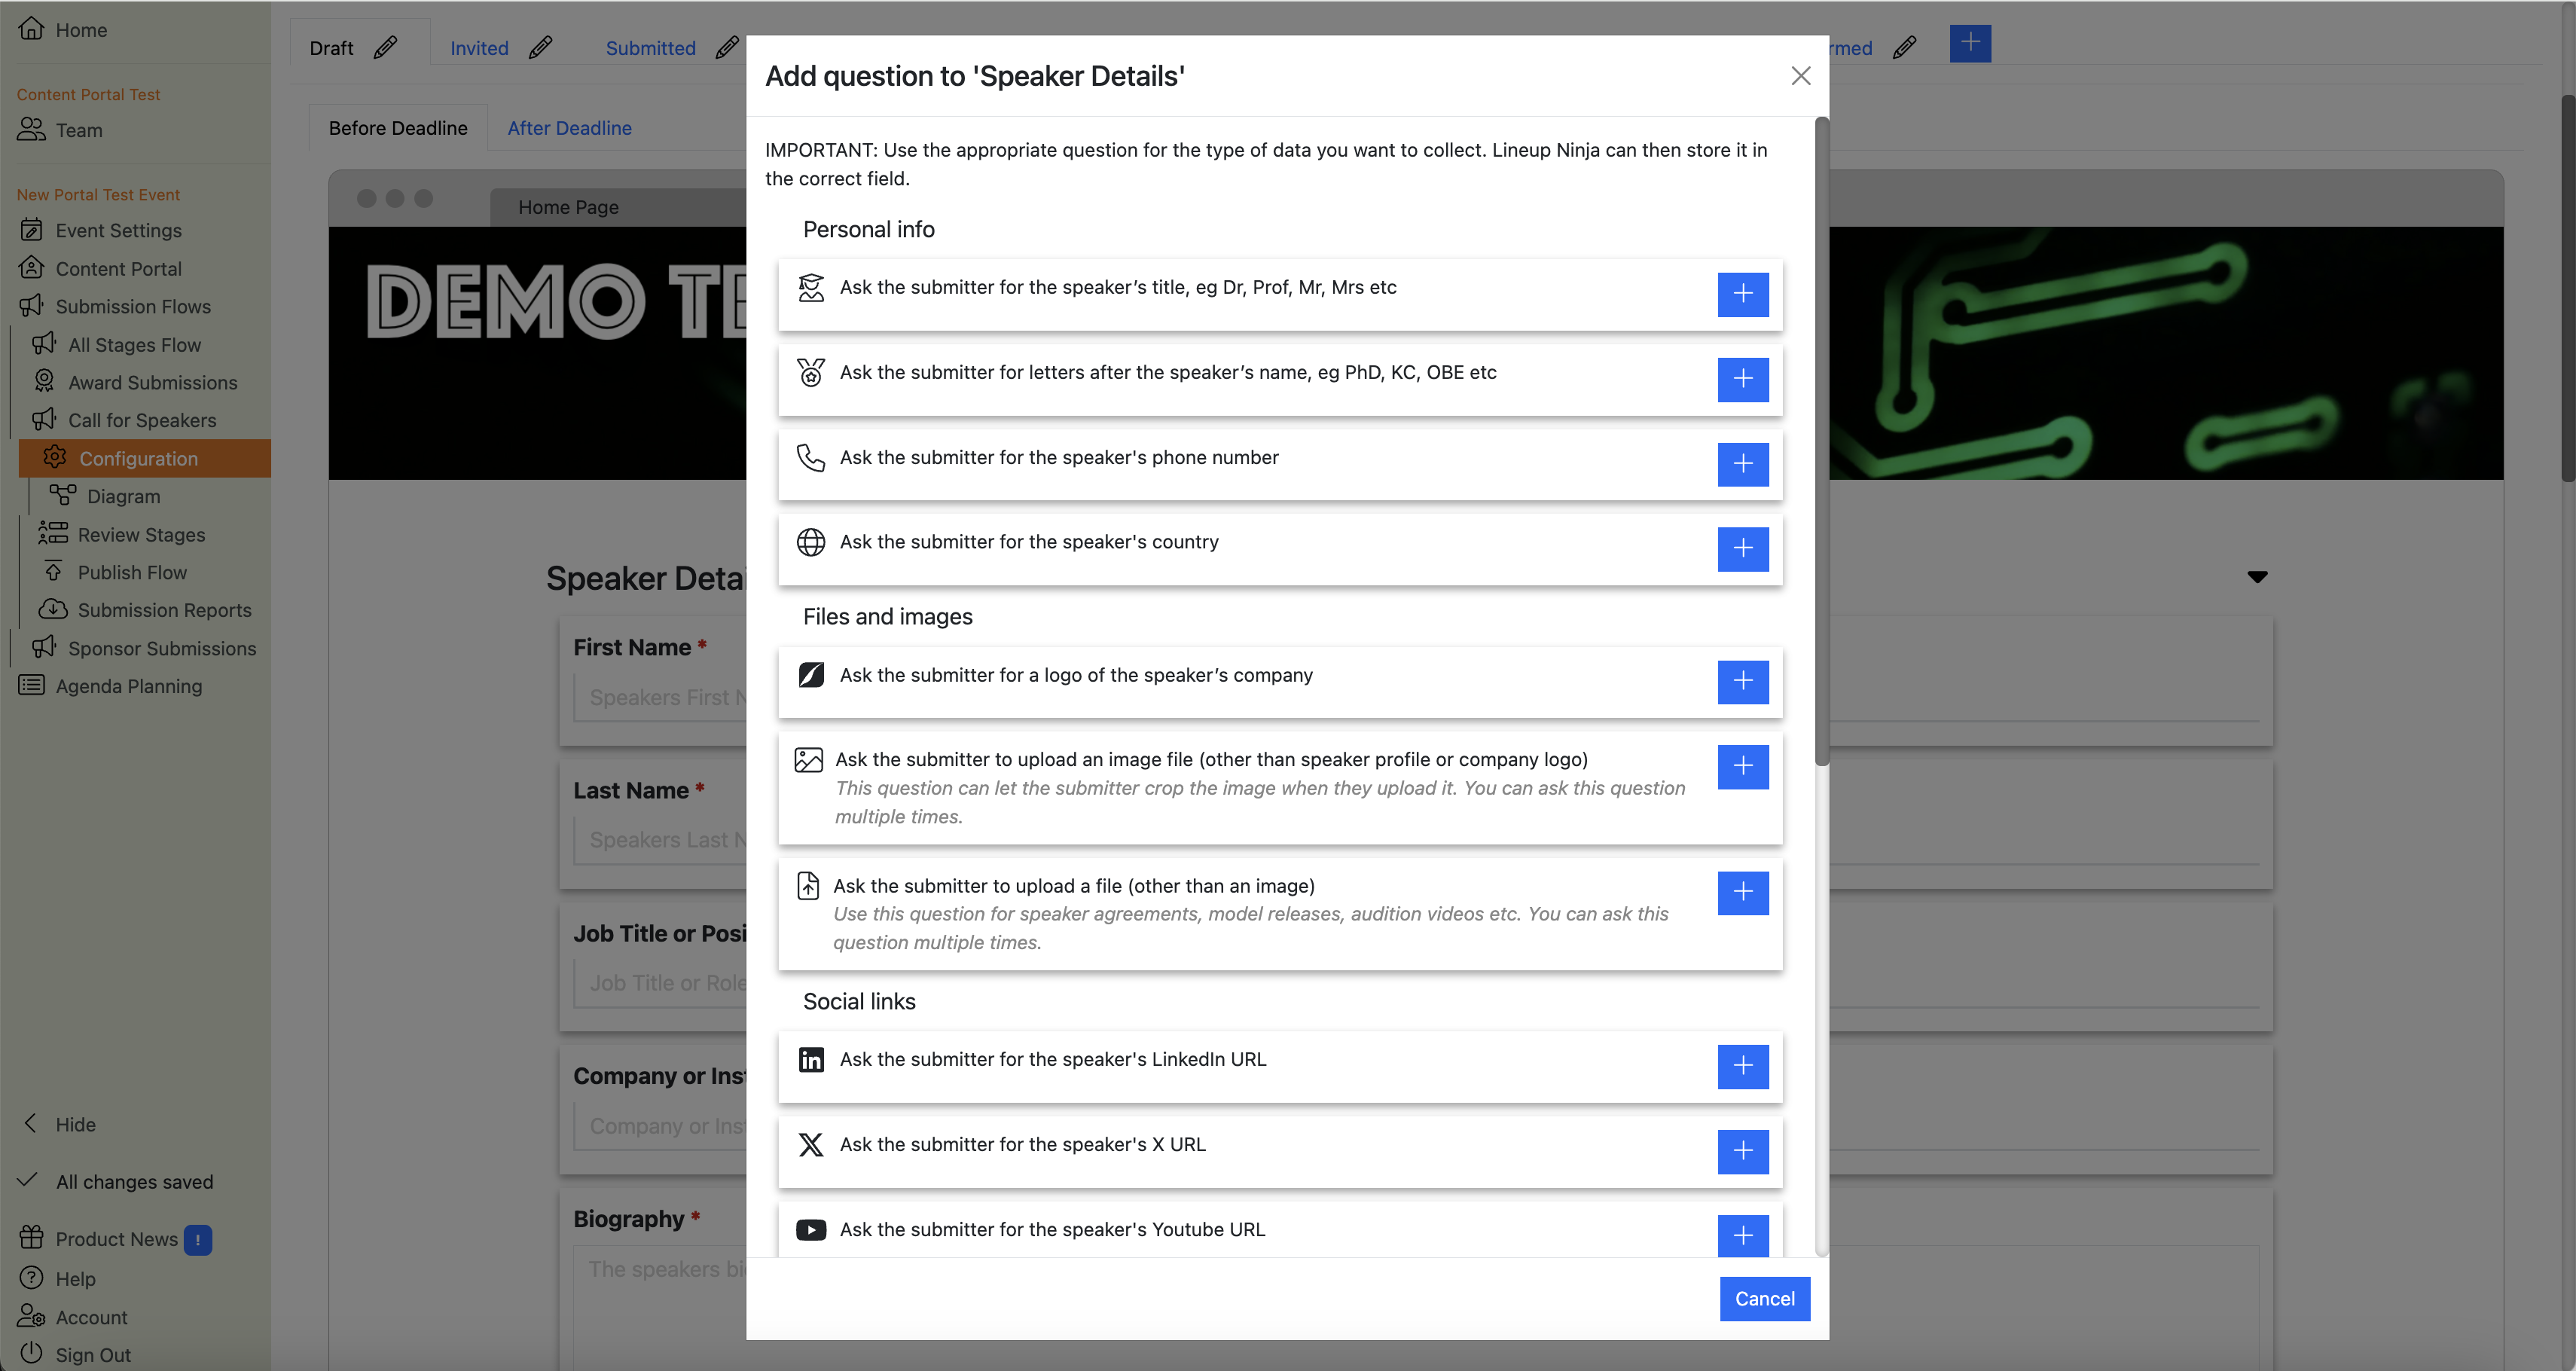Add the company logo question

[1742, 681]
